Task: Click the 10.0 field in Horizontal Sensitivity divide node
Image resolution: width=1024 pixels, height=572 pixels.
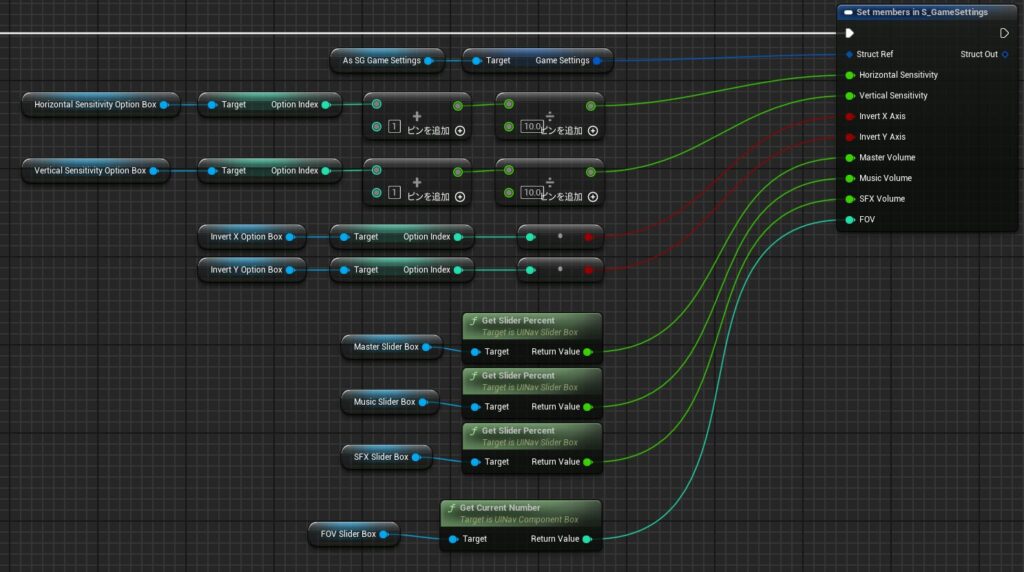Action: coord(532,127)
